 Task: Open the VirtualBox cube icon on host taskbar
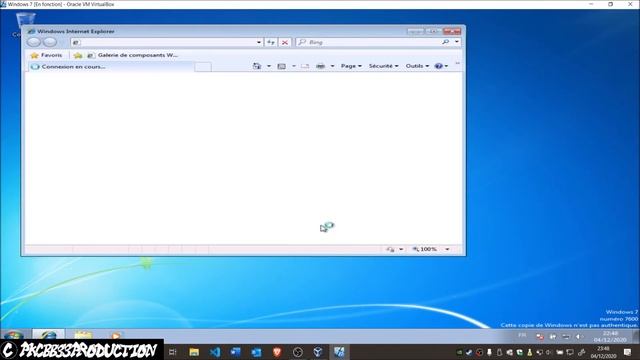click(318, 352)
